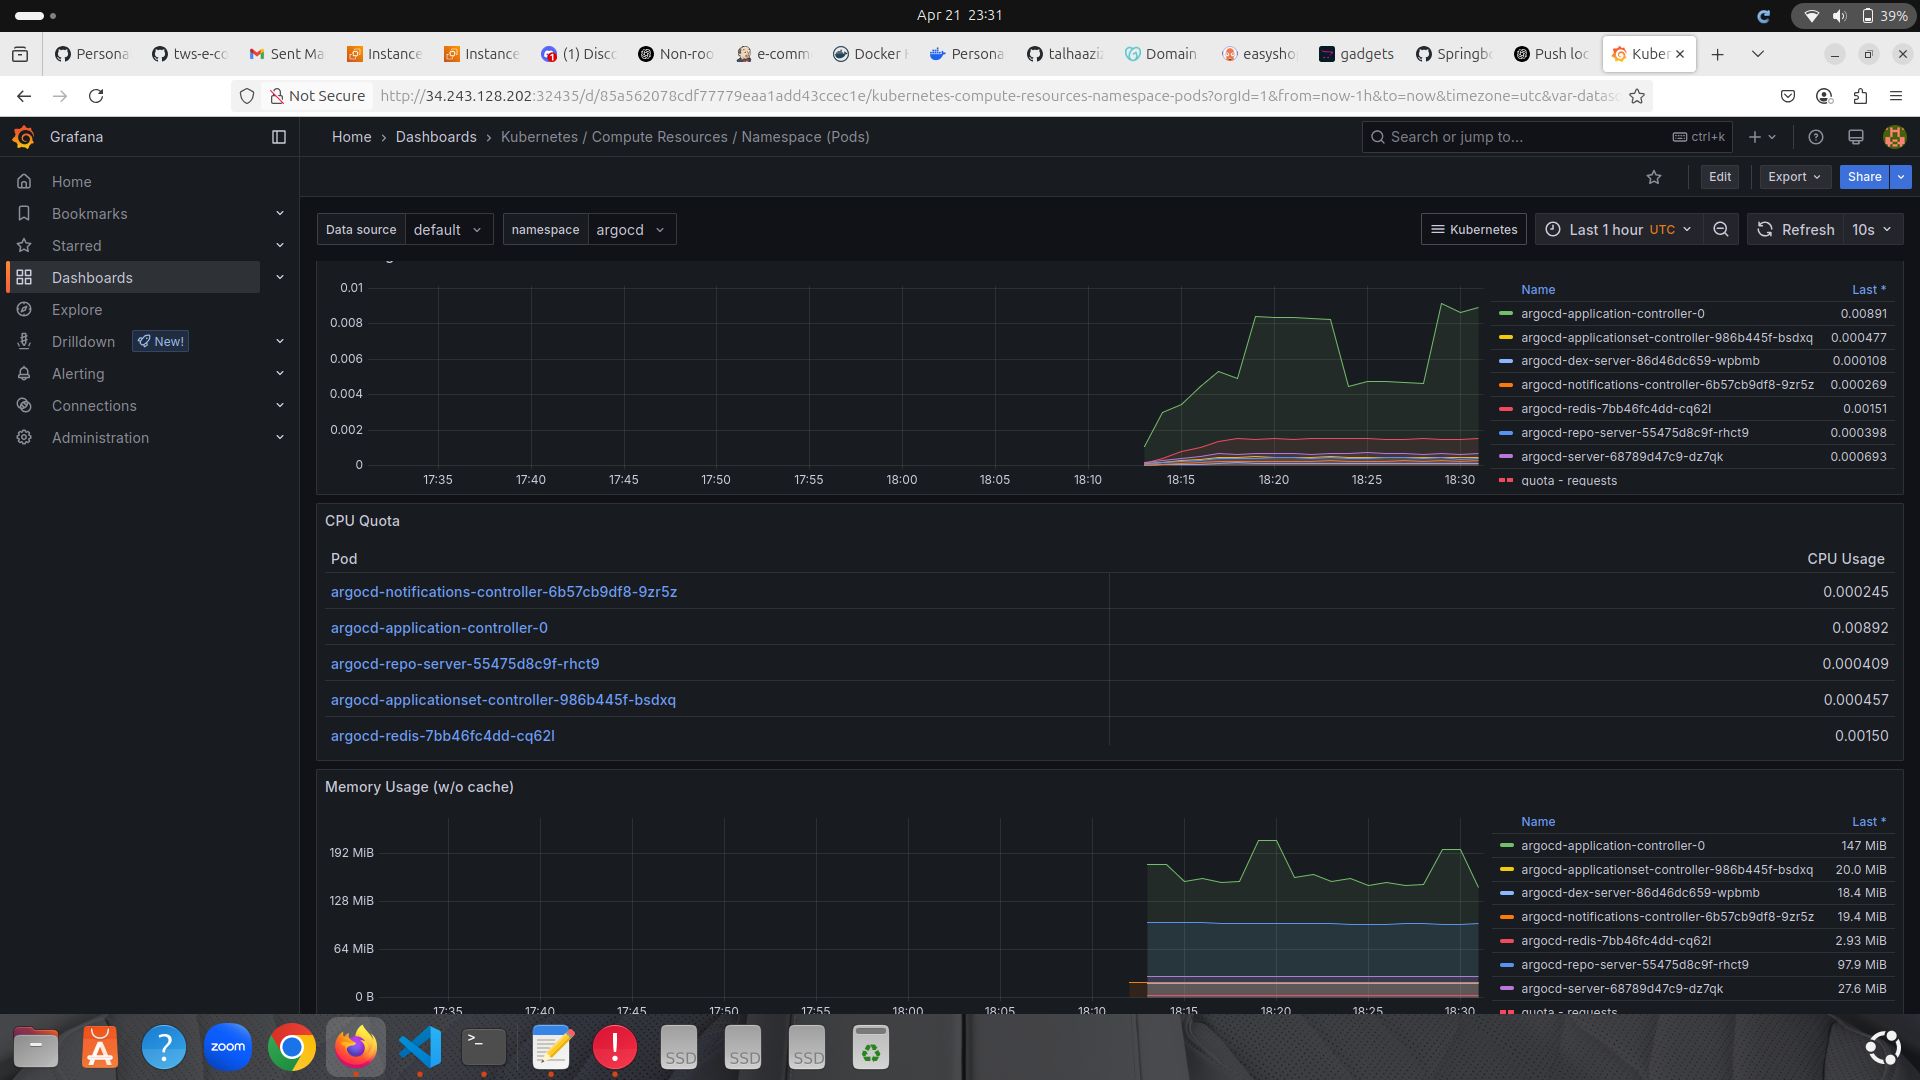Click the Refresh dashboard button
1920x1080 pixels.
tap(1795, 230)
